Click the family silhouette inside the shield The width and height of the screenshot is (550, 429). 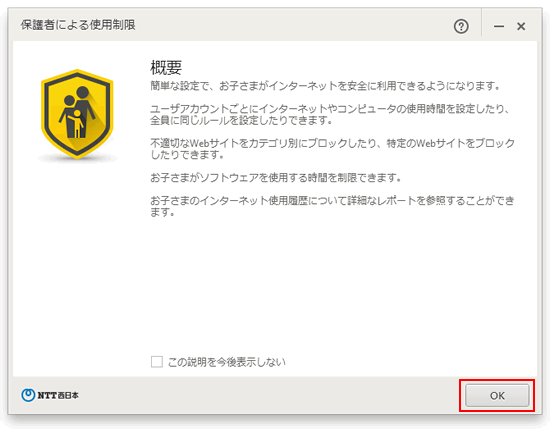click(x=76, y=112)
